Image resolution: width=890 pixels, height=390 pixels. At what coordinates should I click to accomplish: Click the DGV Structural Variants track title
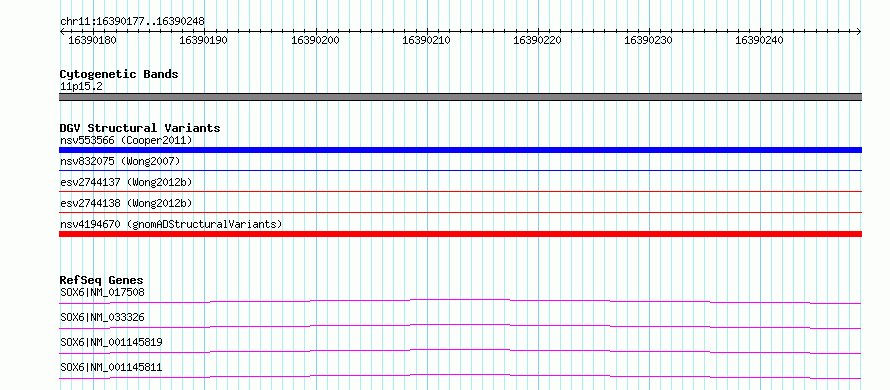tap(140, 128)
